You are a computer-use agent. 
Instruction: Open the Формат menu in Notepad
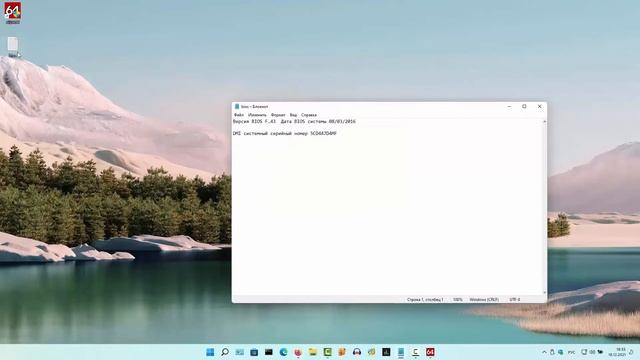point(278,115)
